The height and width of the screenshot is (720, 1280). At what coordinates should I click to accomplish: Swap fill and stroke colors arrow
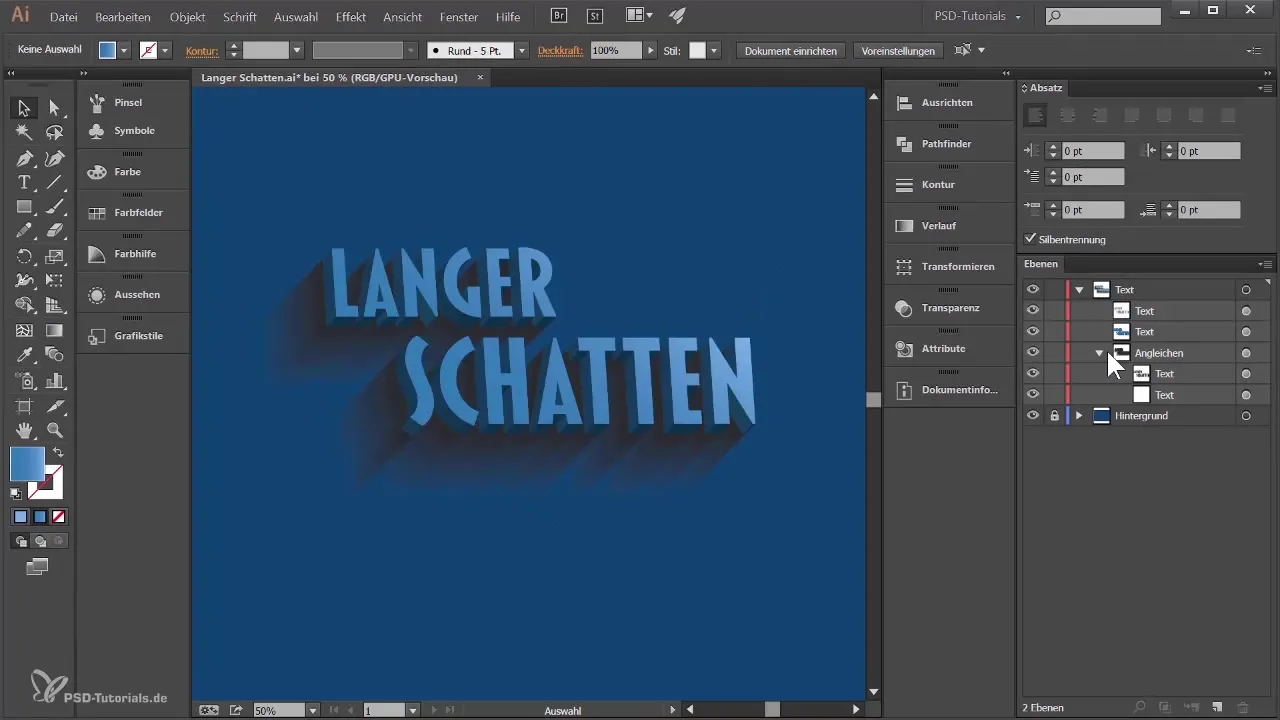point(58,453)
